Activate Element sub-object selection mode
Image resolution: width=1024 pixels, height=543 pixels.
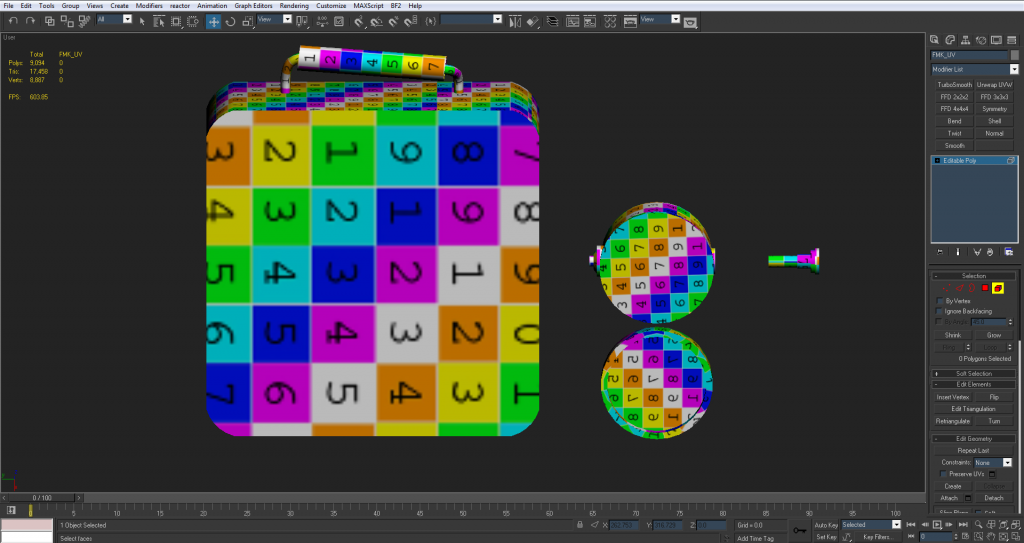tap(998, 288)
